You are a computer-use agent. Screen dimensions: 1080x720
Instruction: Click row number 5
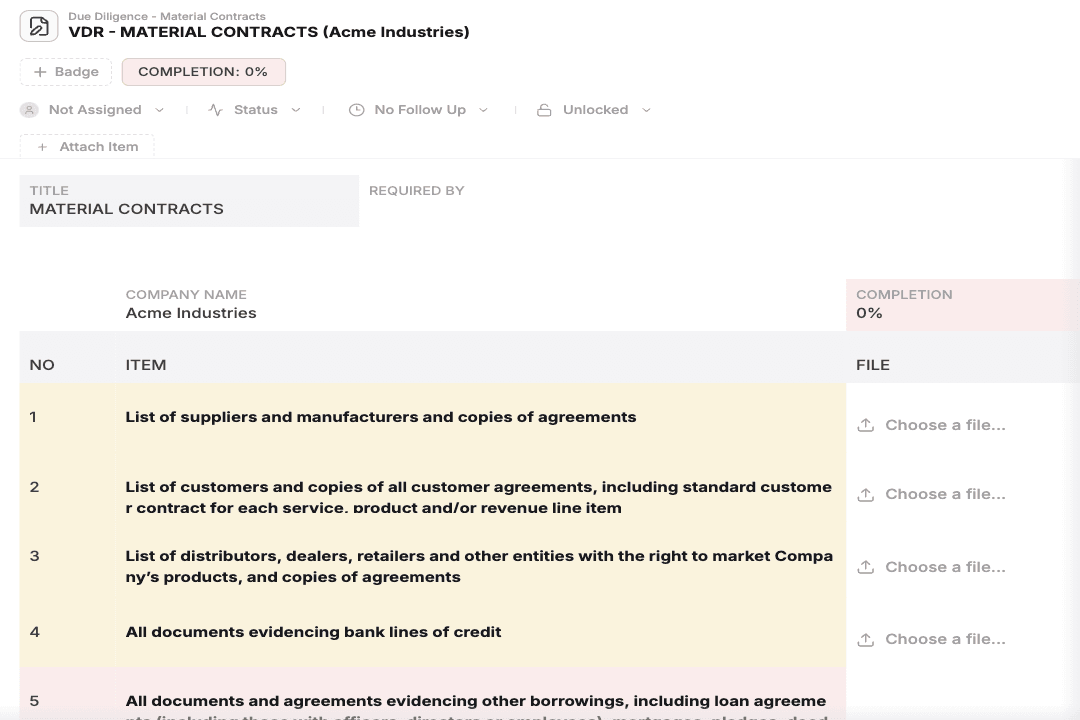pyautogui.click(x=34, y=701)
